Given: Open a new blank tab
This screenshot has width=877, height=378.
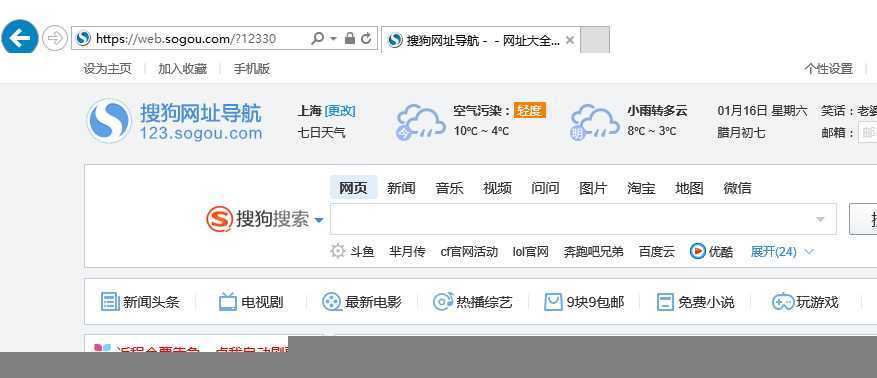Looking at the screenshot, I should pos(595,40).
